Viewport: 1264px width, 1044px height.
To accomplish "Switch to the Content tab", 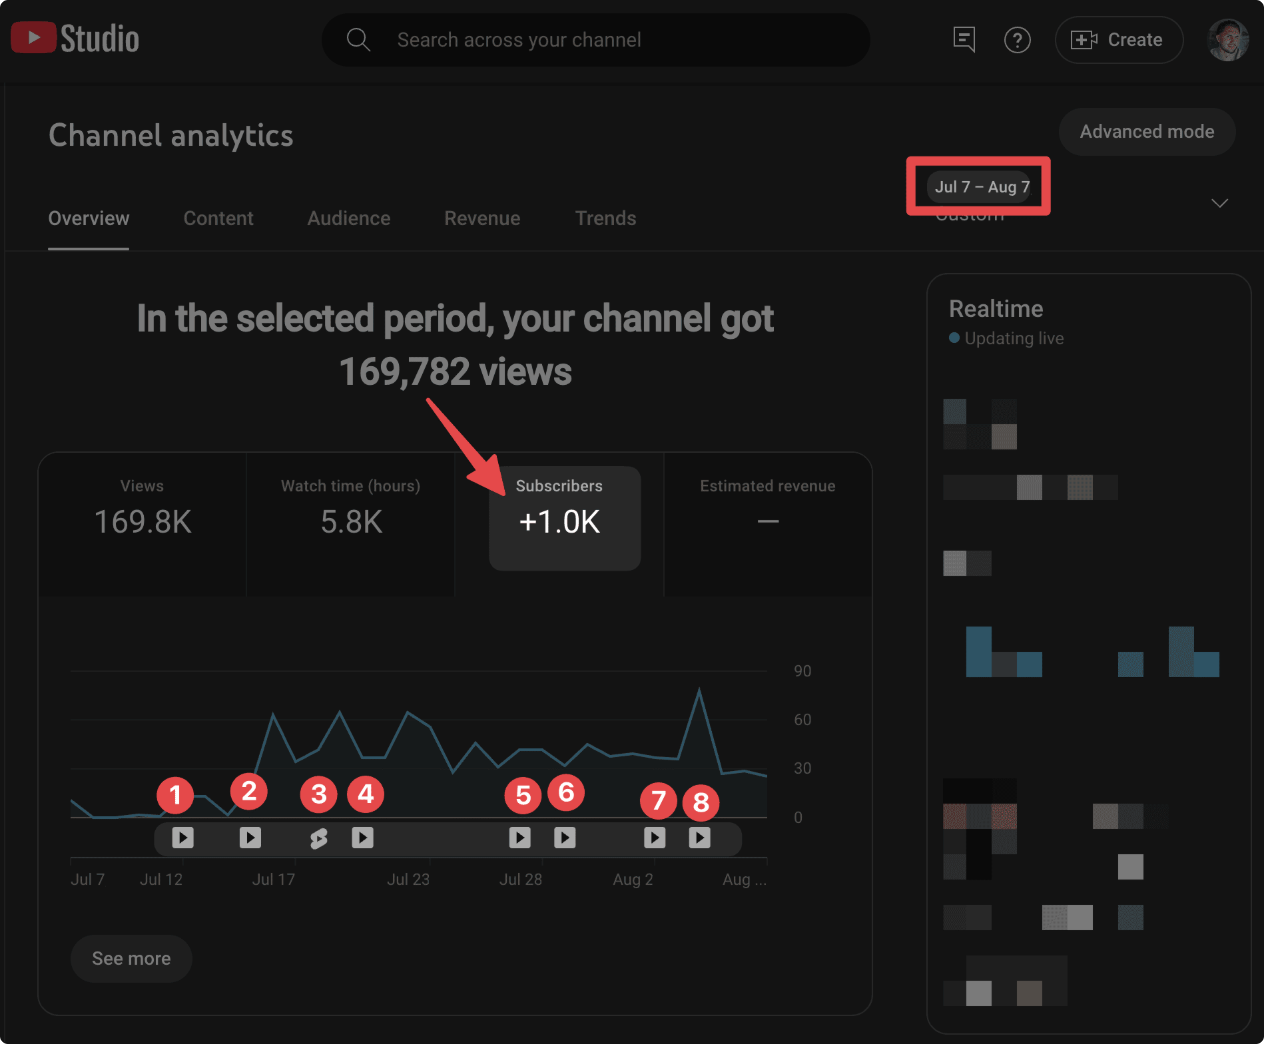I will point(218,218).
